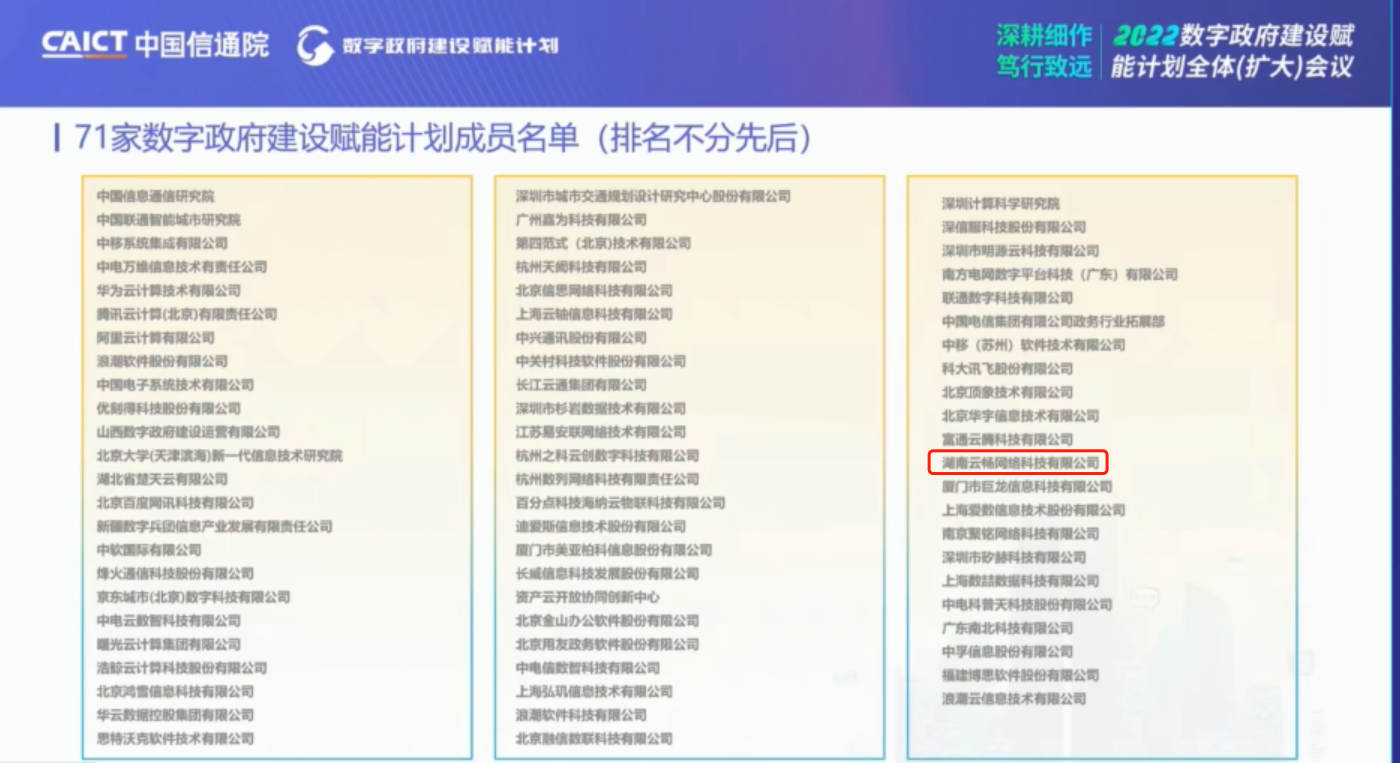The width and height of the screenshot is (1400, 763).
Task: Select the row 中移(苏州)软件技术有限公司
Action: tap(1033, 345)
